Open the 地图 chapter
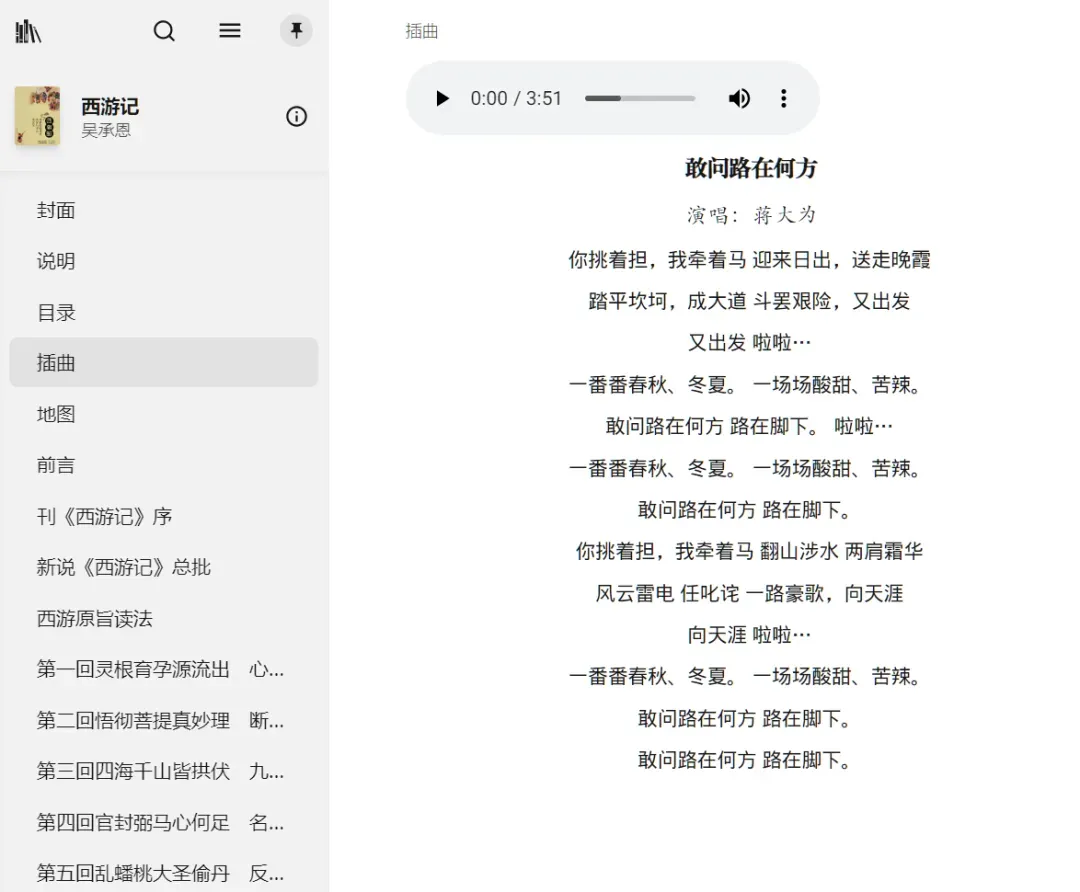The image size is (1080, 892). (164, 414)
